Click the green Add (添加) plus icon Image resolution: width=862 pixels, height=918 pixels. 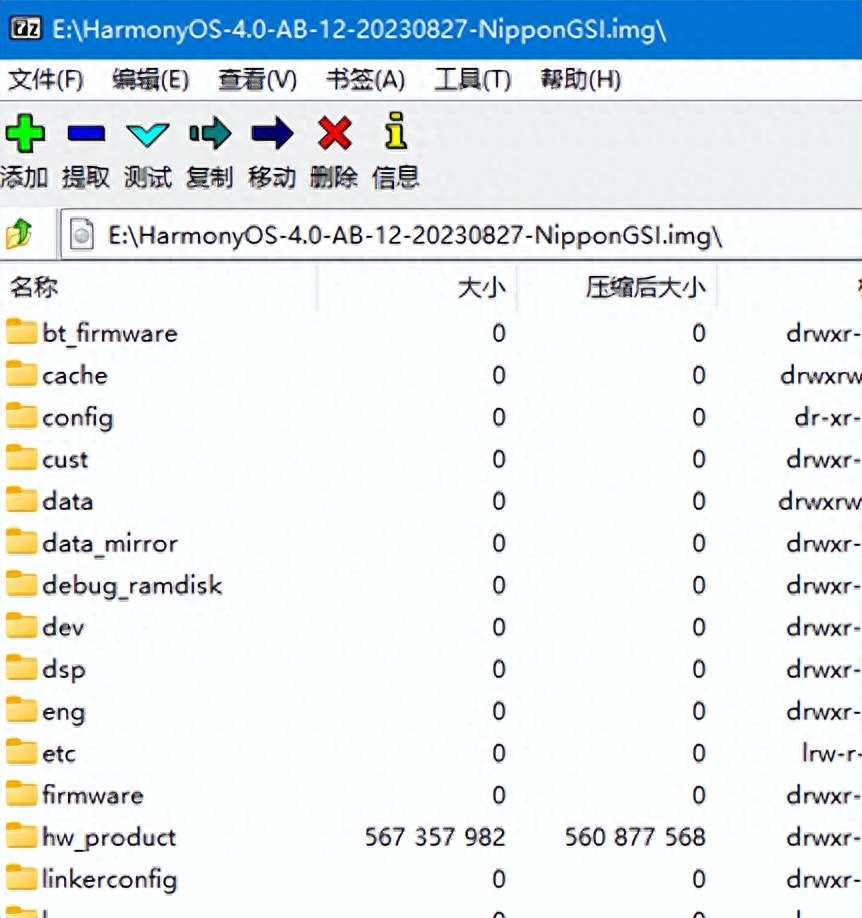(25, 133)
